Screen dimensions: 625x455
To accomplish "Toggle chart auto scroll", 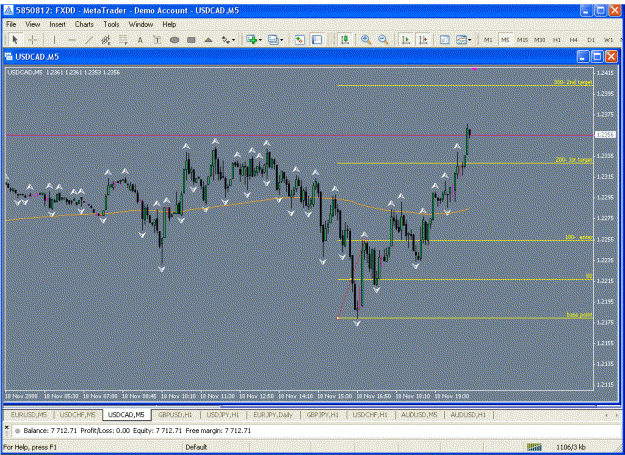I will point(406,39).
